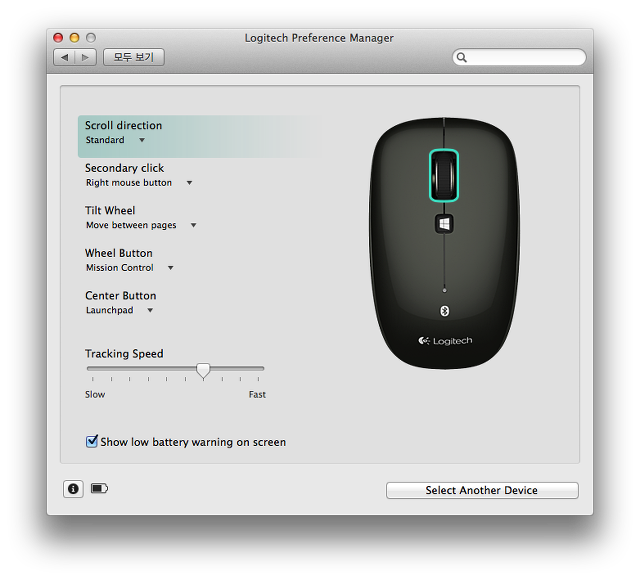Click the Wheel Button label
Screen dimensions: 640x580
coord(119,253)
